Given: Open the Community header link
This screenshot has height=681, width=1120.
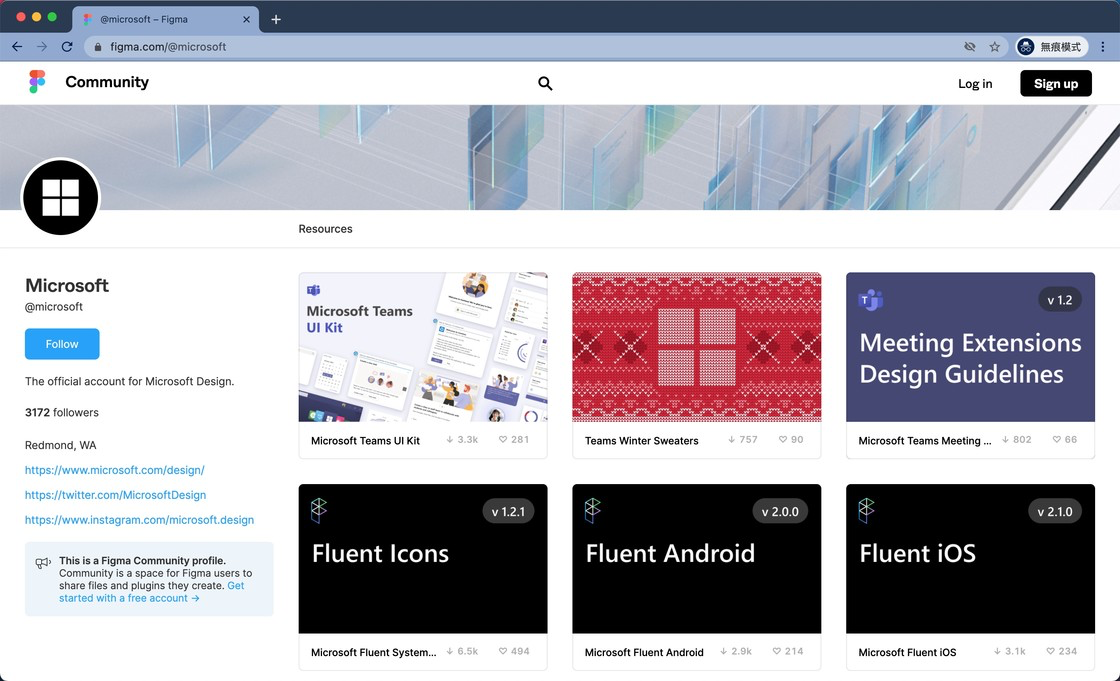Looking at the screenshot, I should [107, 82].
